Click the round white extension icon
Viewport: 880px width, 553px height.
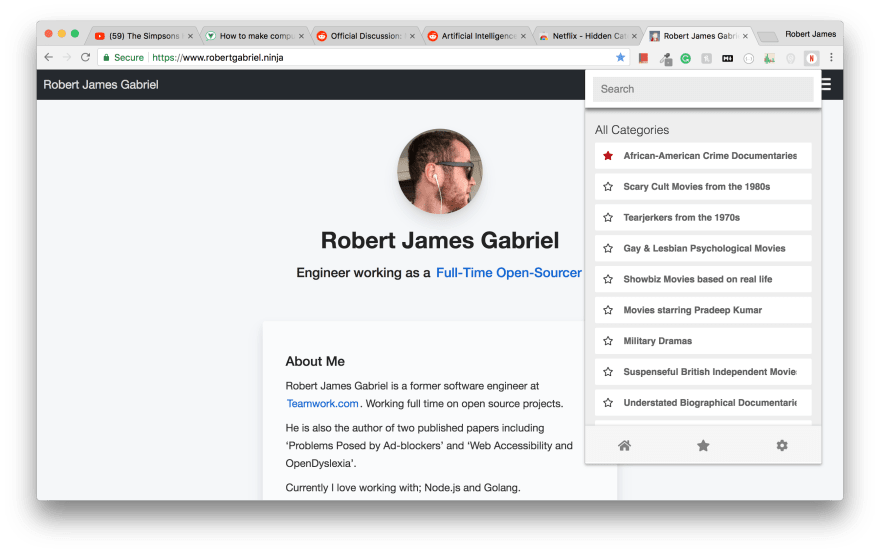tap(748, 58)
